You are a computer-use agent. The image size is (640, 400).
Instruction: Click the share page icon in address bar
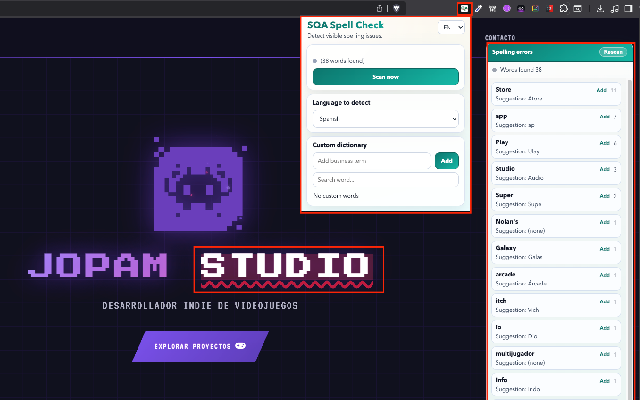point(379,8)
